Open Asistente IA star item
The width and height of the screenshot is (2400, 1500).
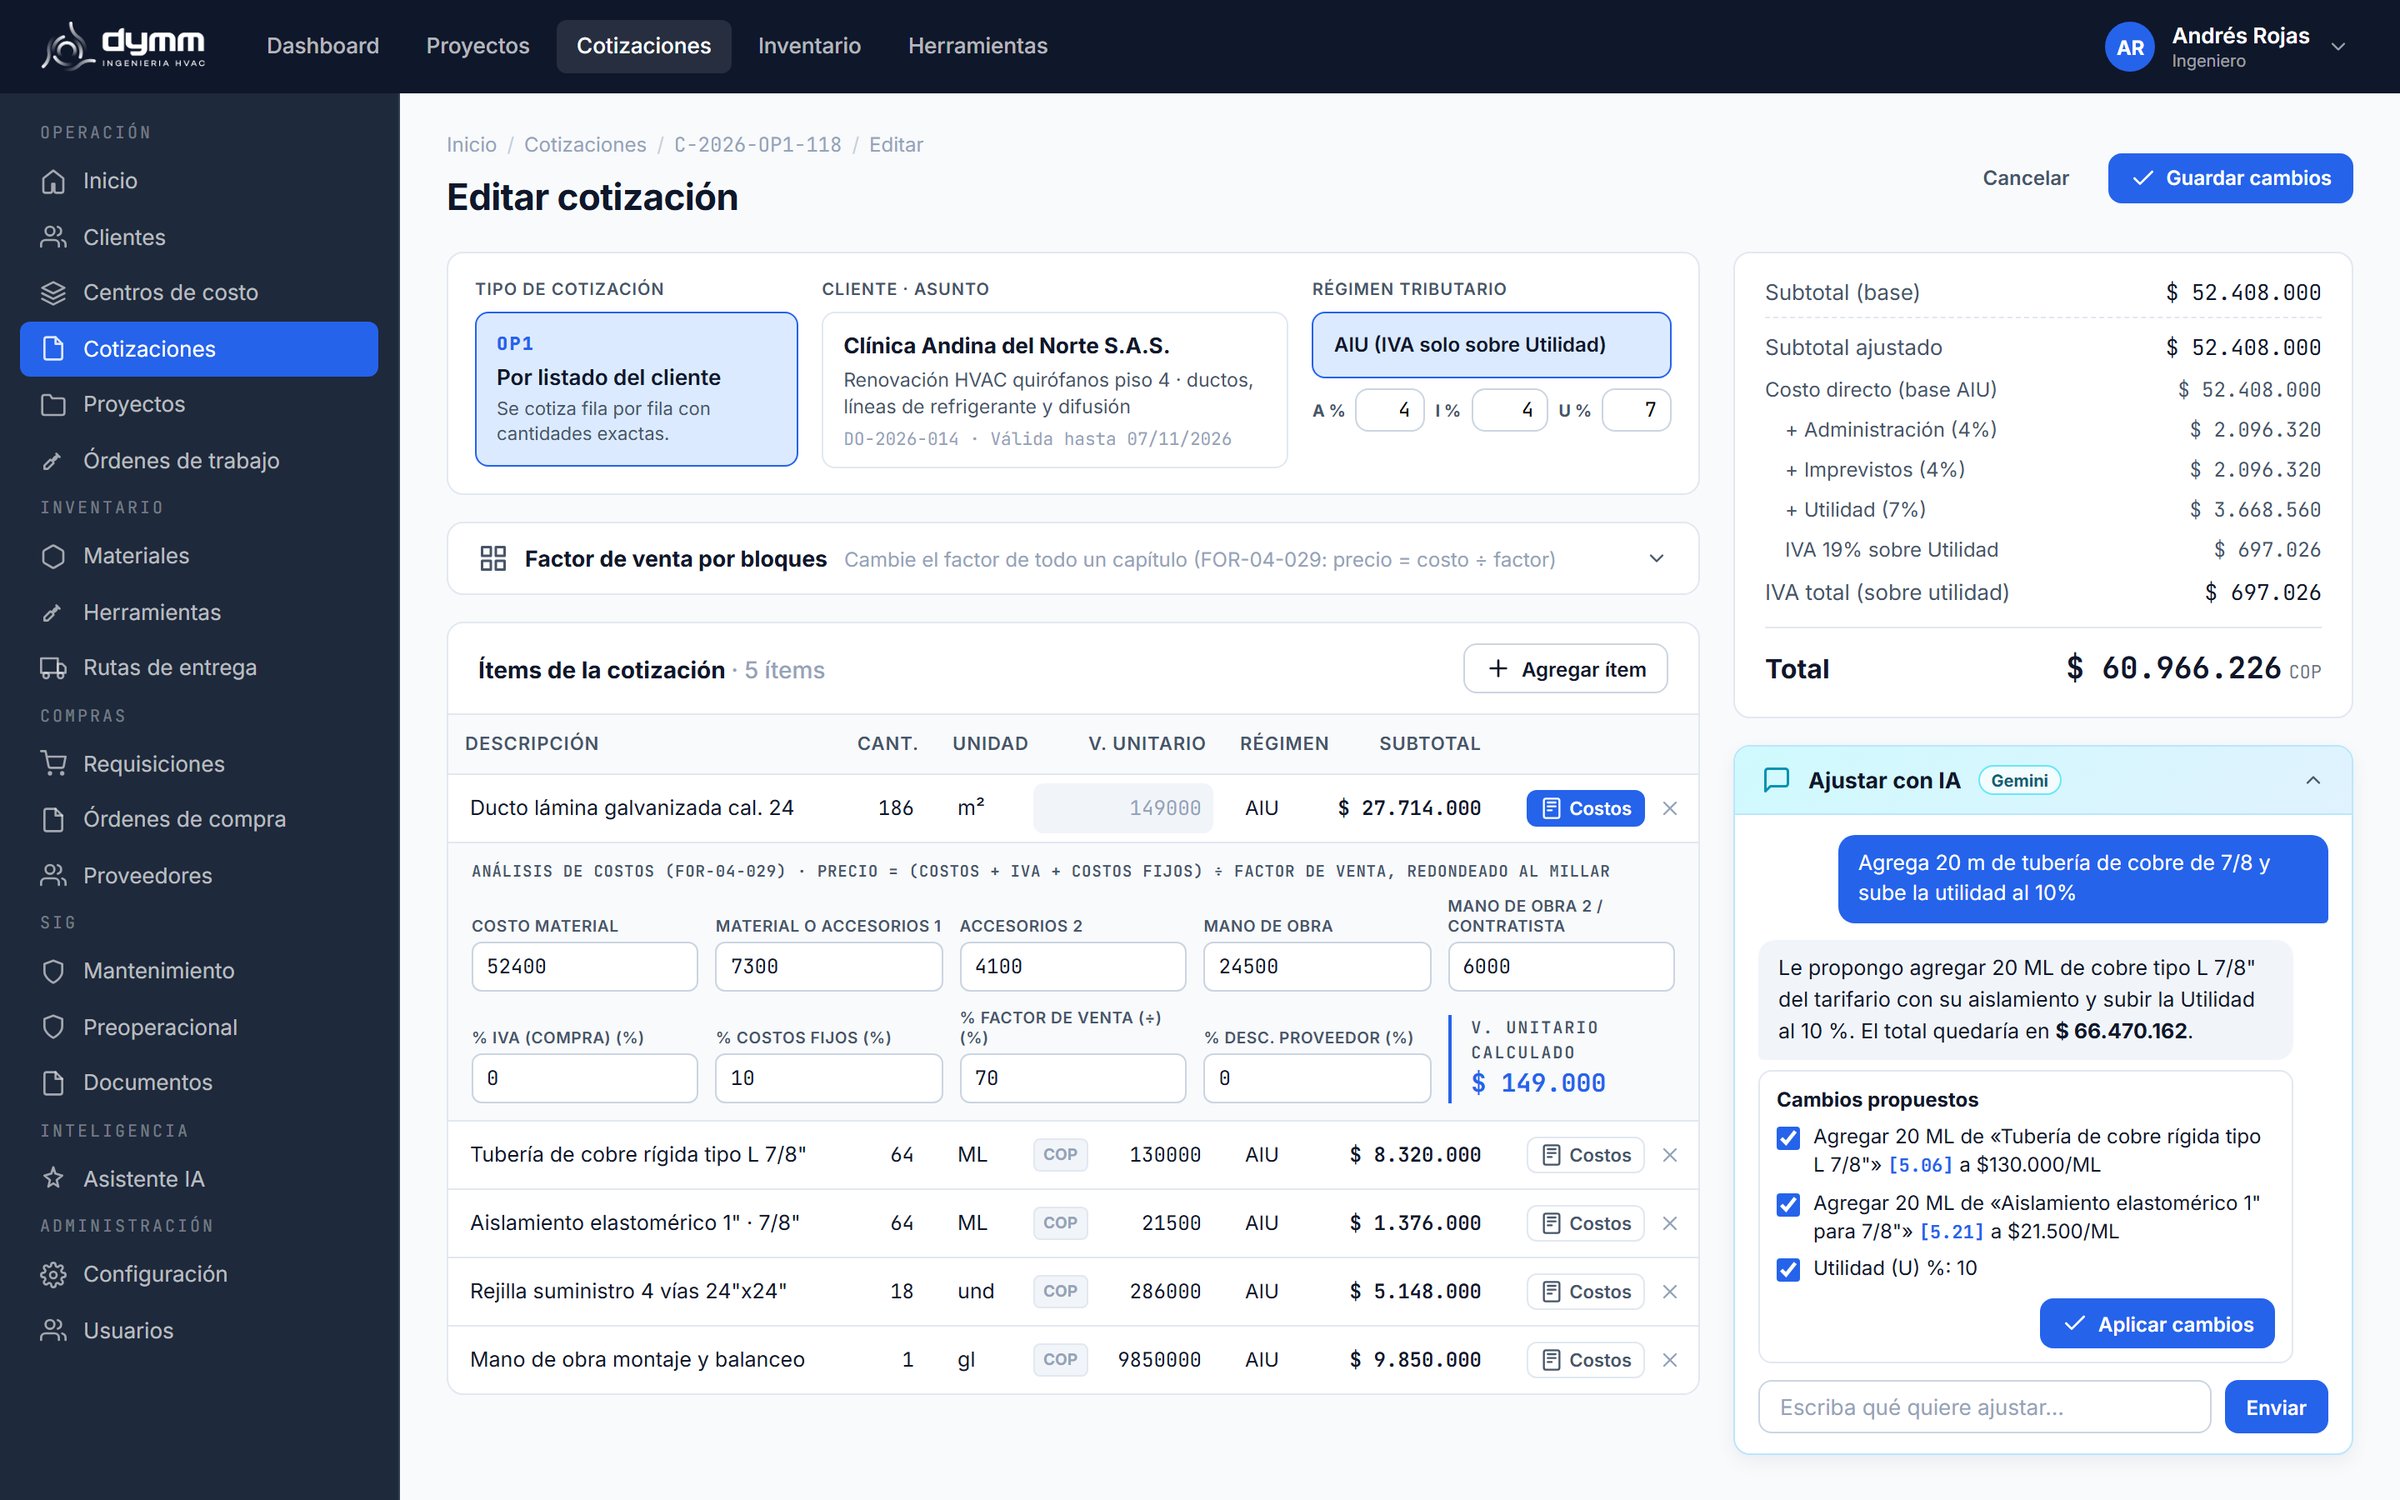[x=199, y=1179]
